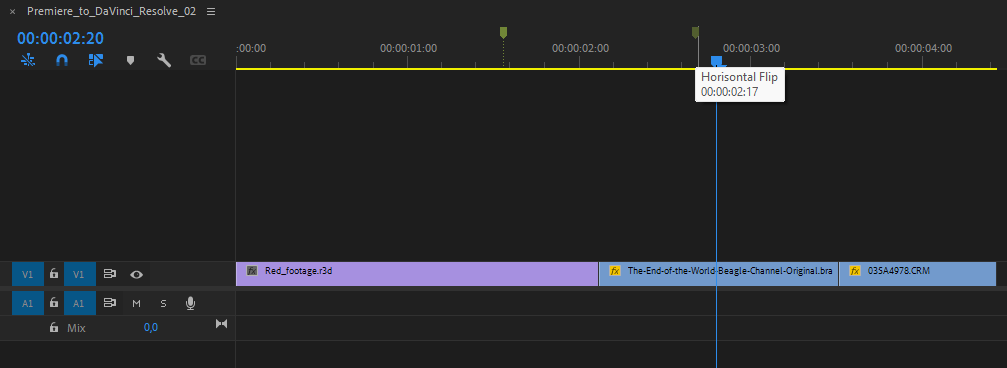Click ruler at 00:00:03:00 label
1007x368 pixels.
click(751, 48)
